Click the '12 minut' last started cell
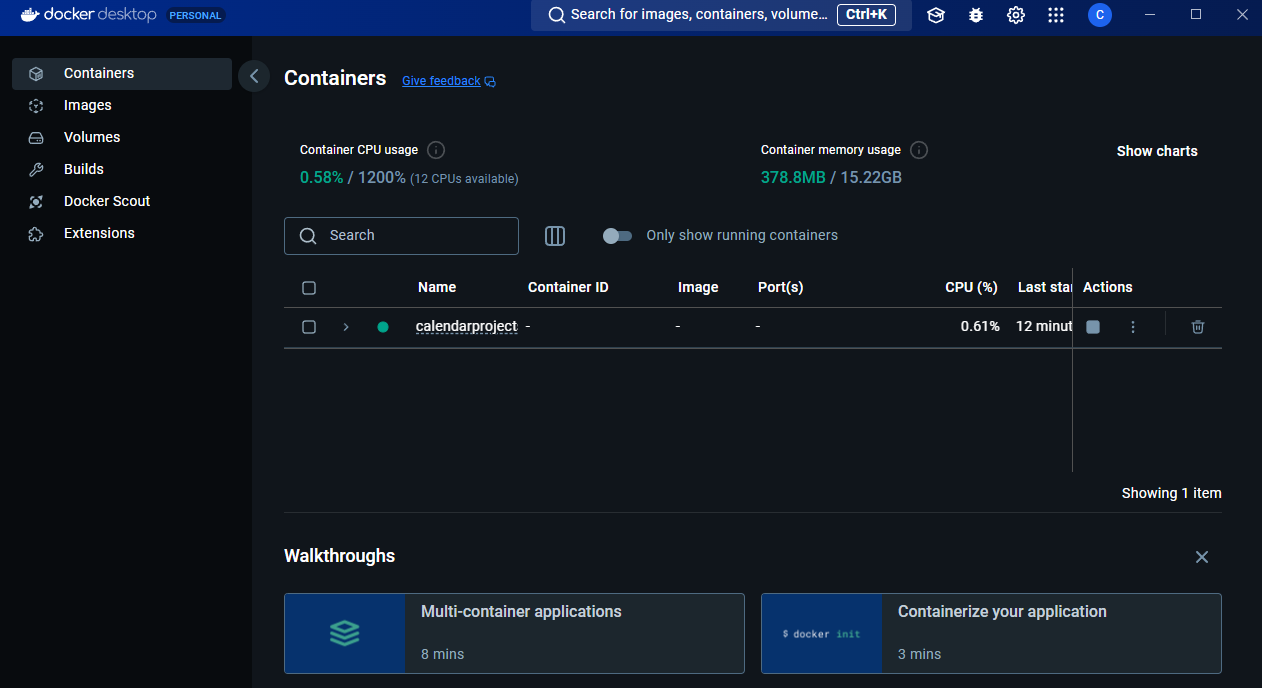Image resolution: width=1262 pixels, height=688 pixels. (1044, 327)
